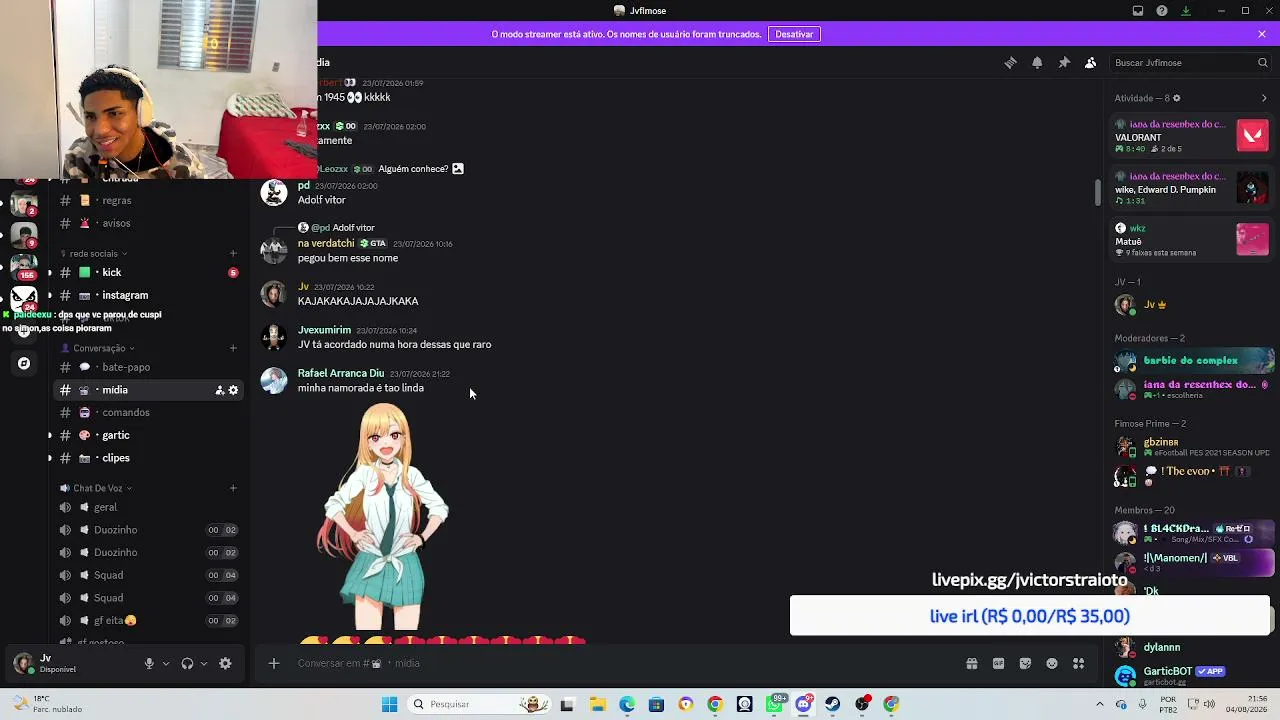The height and width of the screenshot is (720, 1280).
Task: Show pinned messages with the pin icon
Action: (x=1064, y=62)
